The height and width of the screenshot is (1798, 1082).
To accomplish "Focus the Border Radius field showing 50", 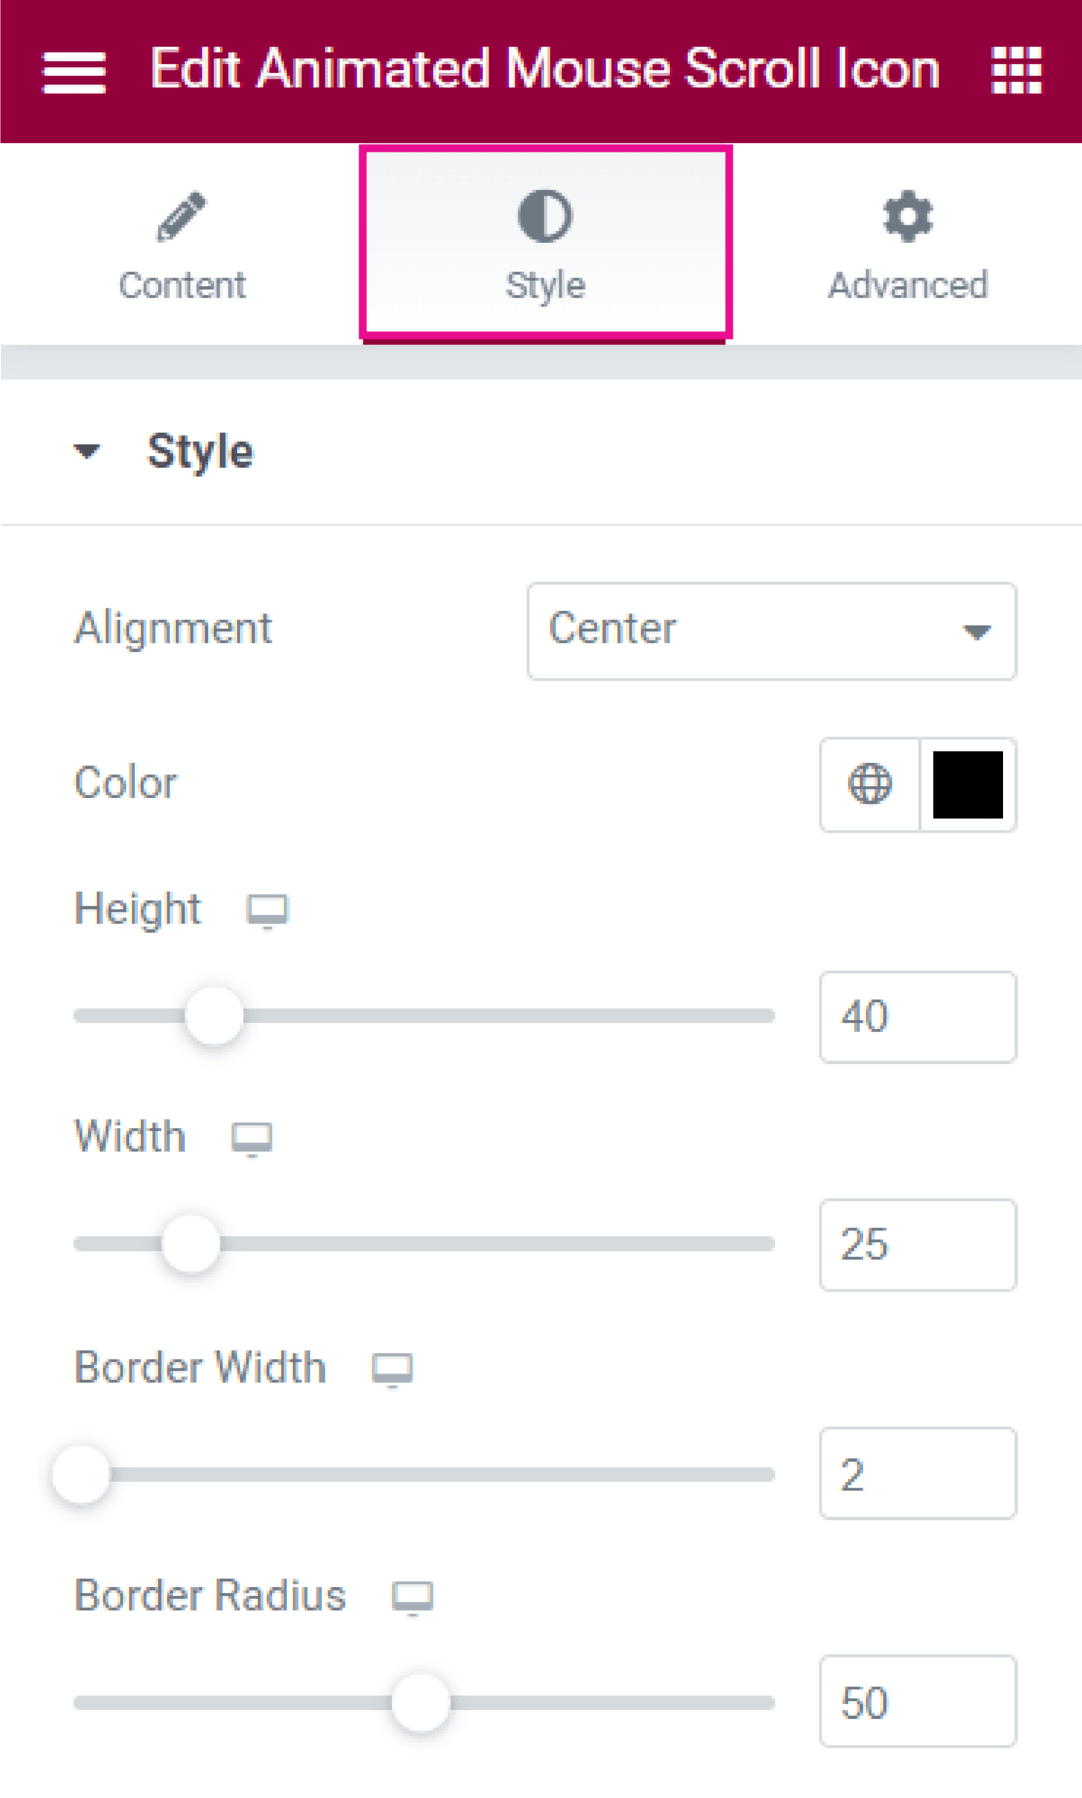I will click(918, 1702).
